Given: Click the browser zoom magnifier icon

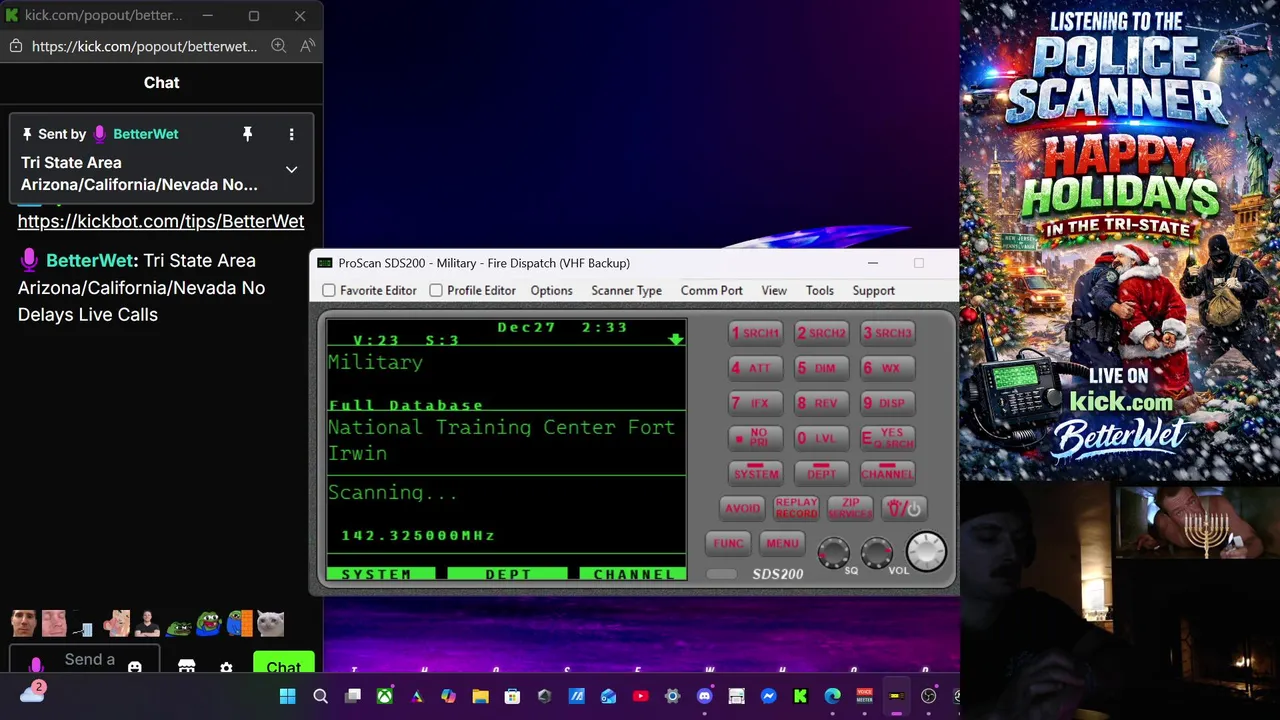Looking at the screenshot, I should point(279,46).
